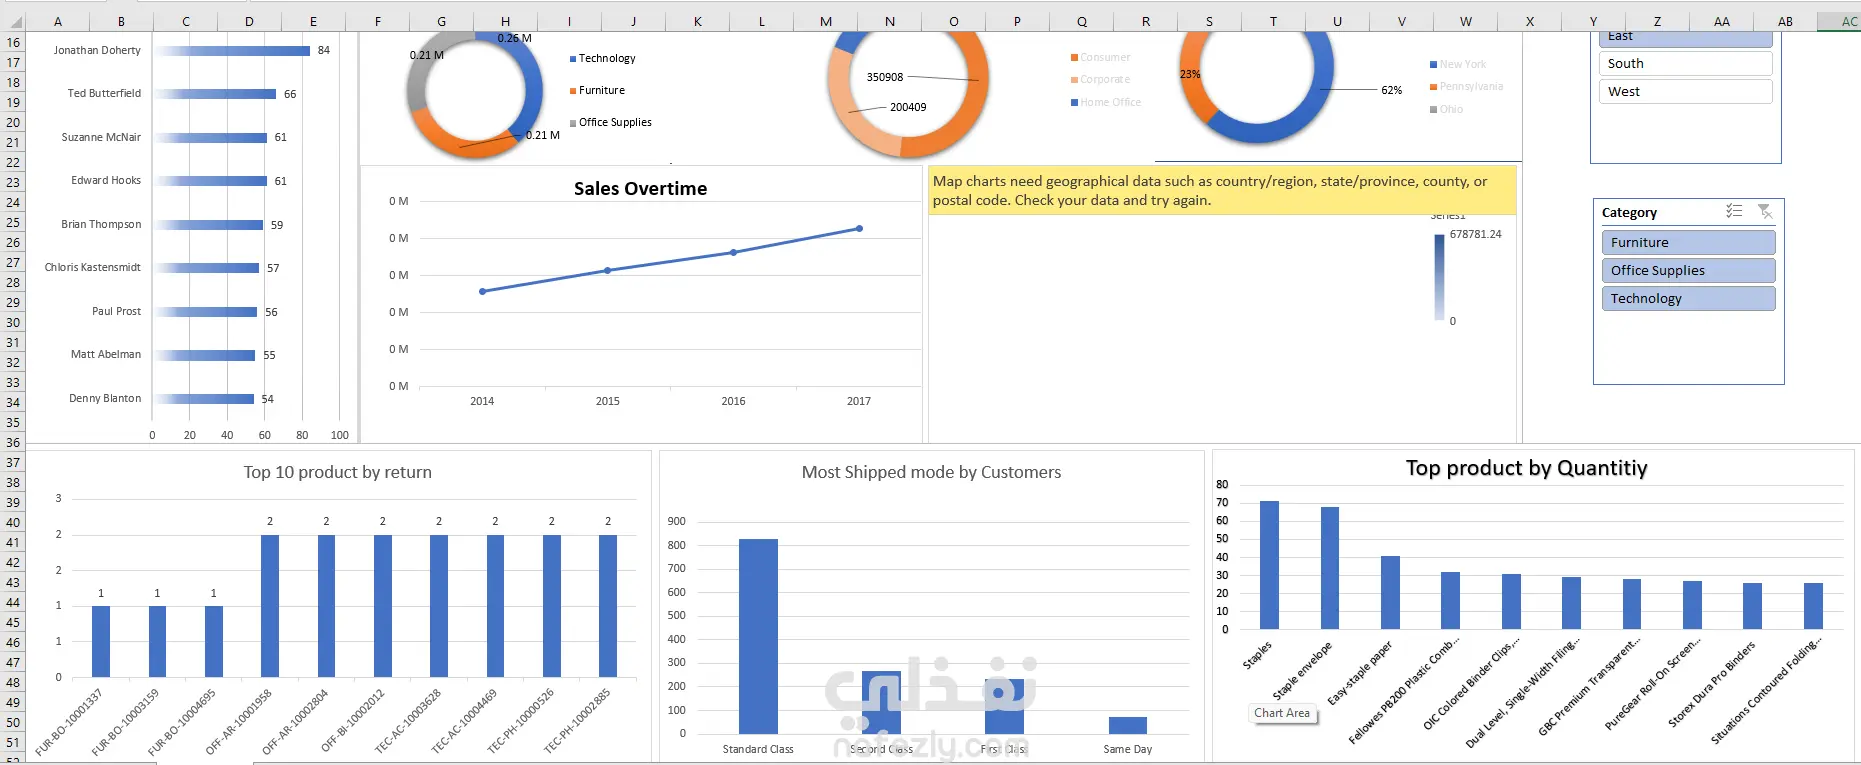This screenshot has height=765, width=1861.
Task: Toggle multi-select in the Category slicer
Action: point(1734,211)
